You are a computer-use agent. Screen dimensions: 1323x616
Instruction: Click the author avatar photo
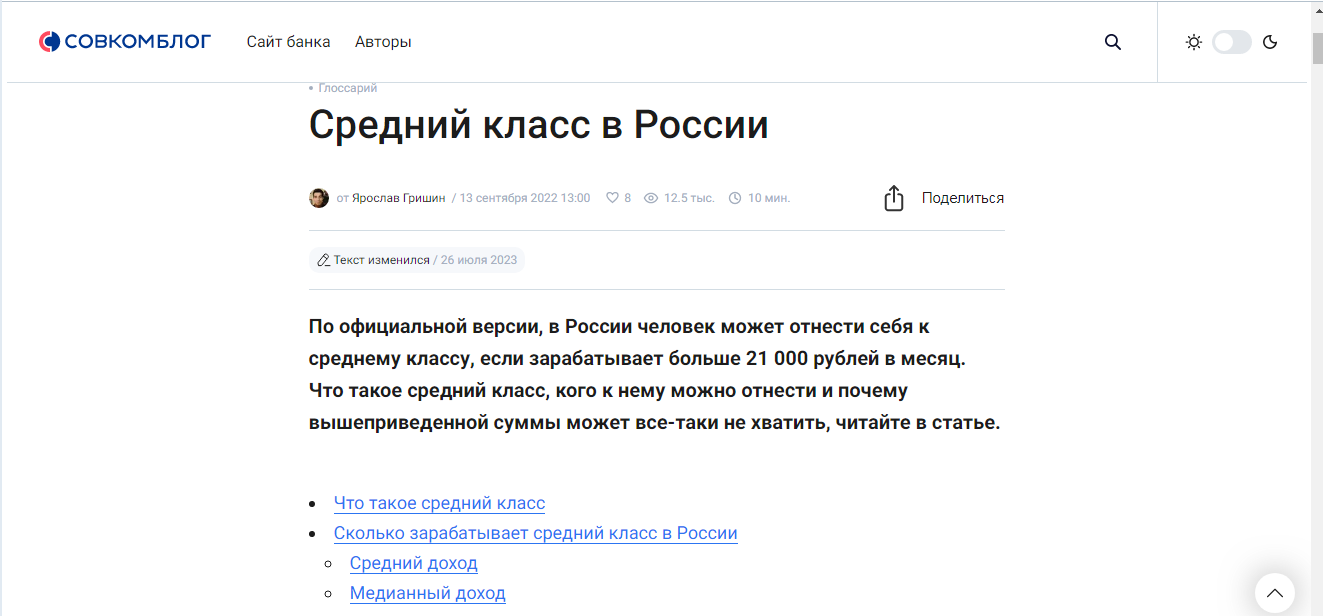pyautogui.click(x=319, y=198)
